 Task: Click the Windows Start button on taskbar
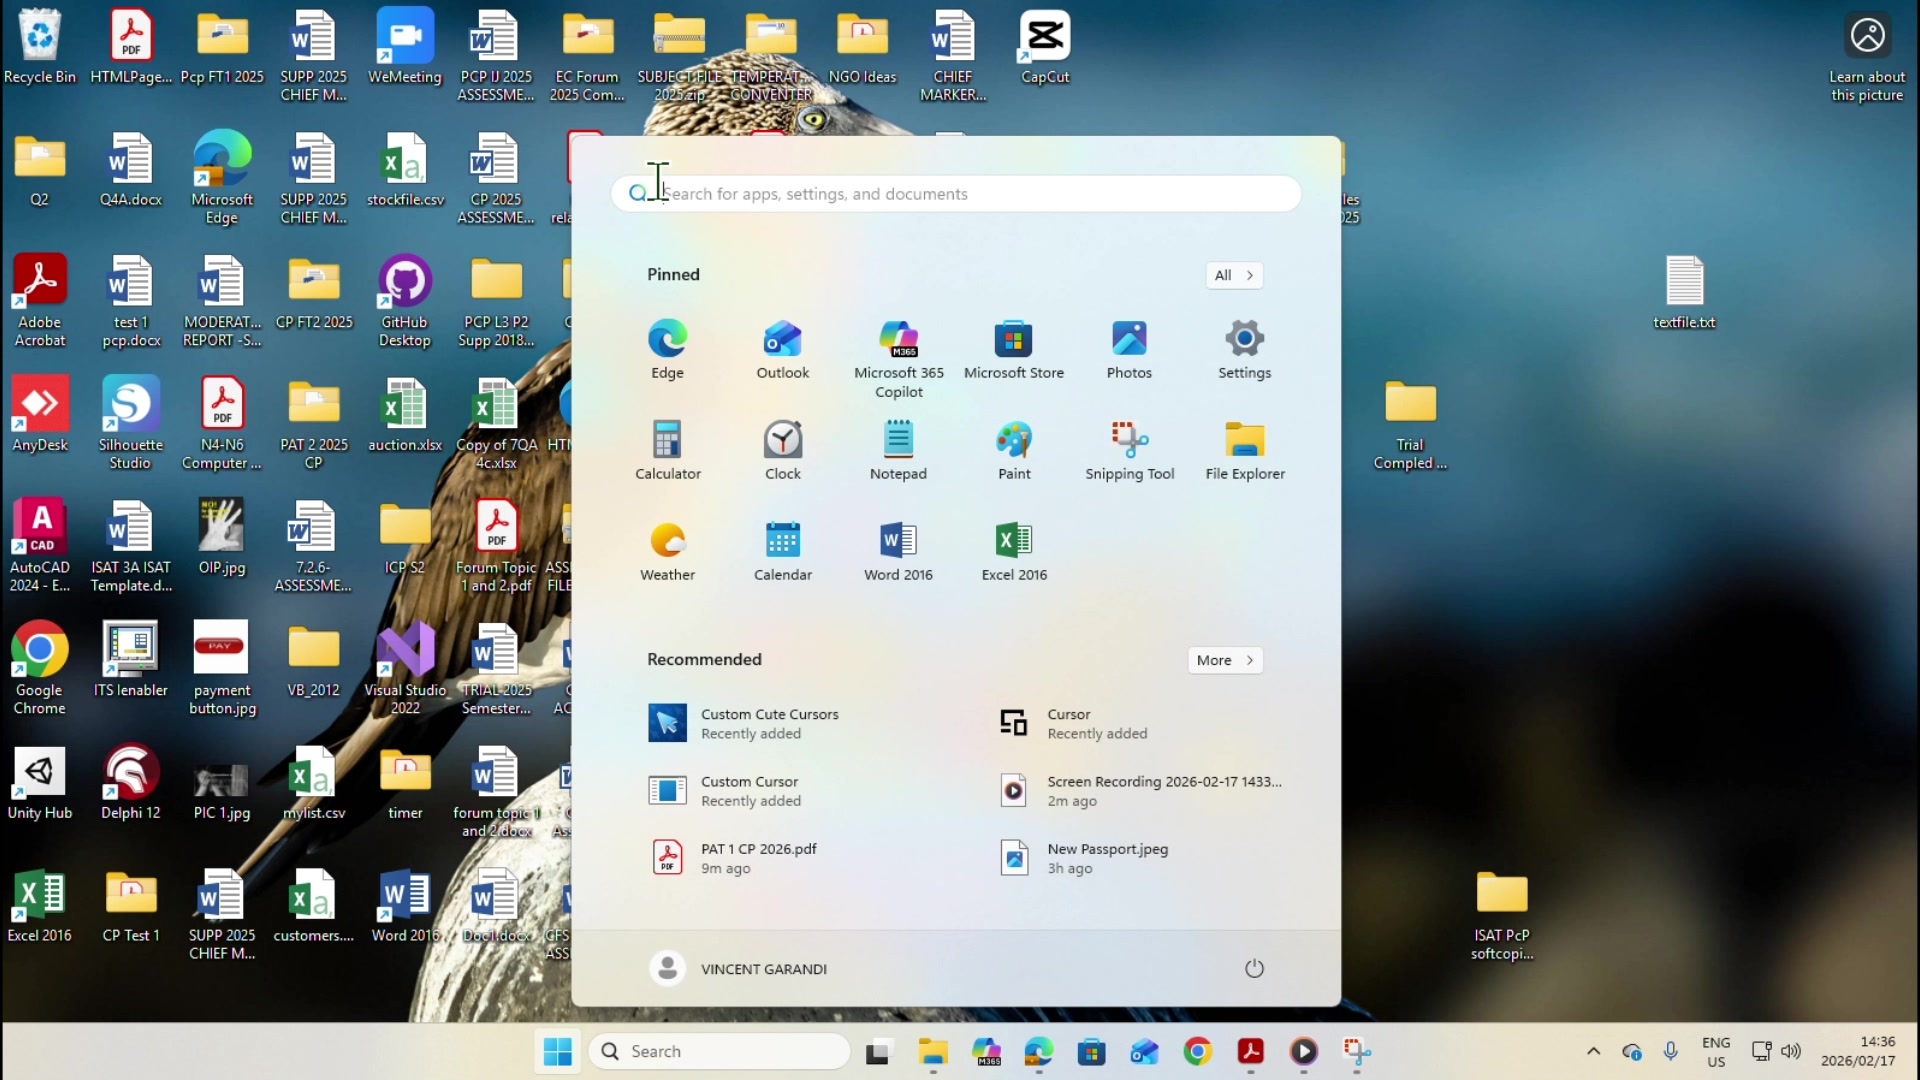tap(557, 1051)
